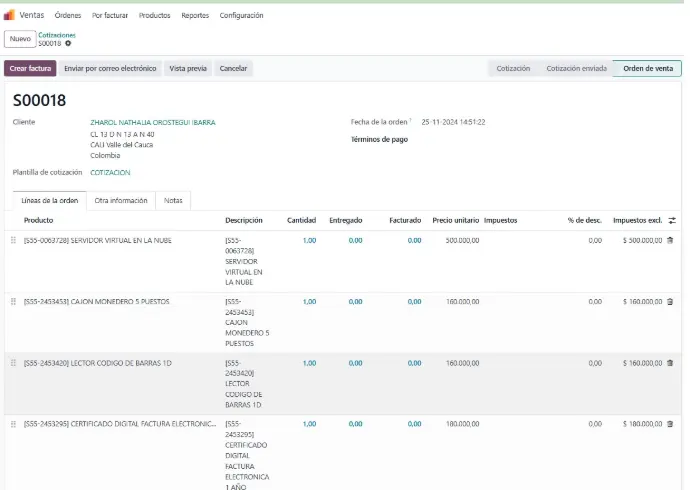The width and height of the screenshot is (690, 490).
Task: Switch to Líneas de la orden tab
Action: tap(50, 201)
